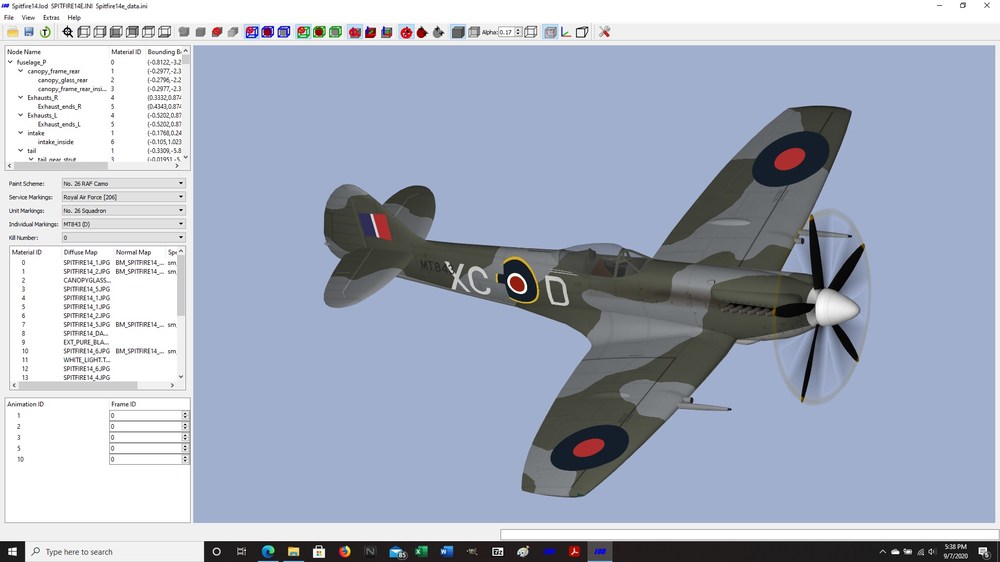The width and height of the screenshot is (1000, 562).
Task: Open the File menu
Action: pyautogui.click(x=9, y=18)
